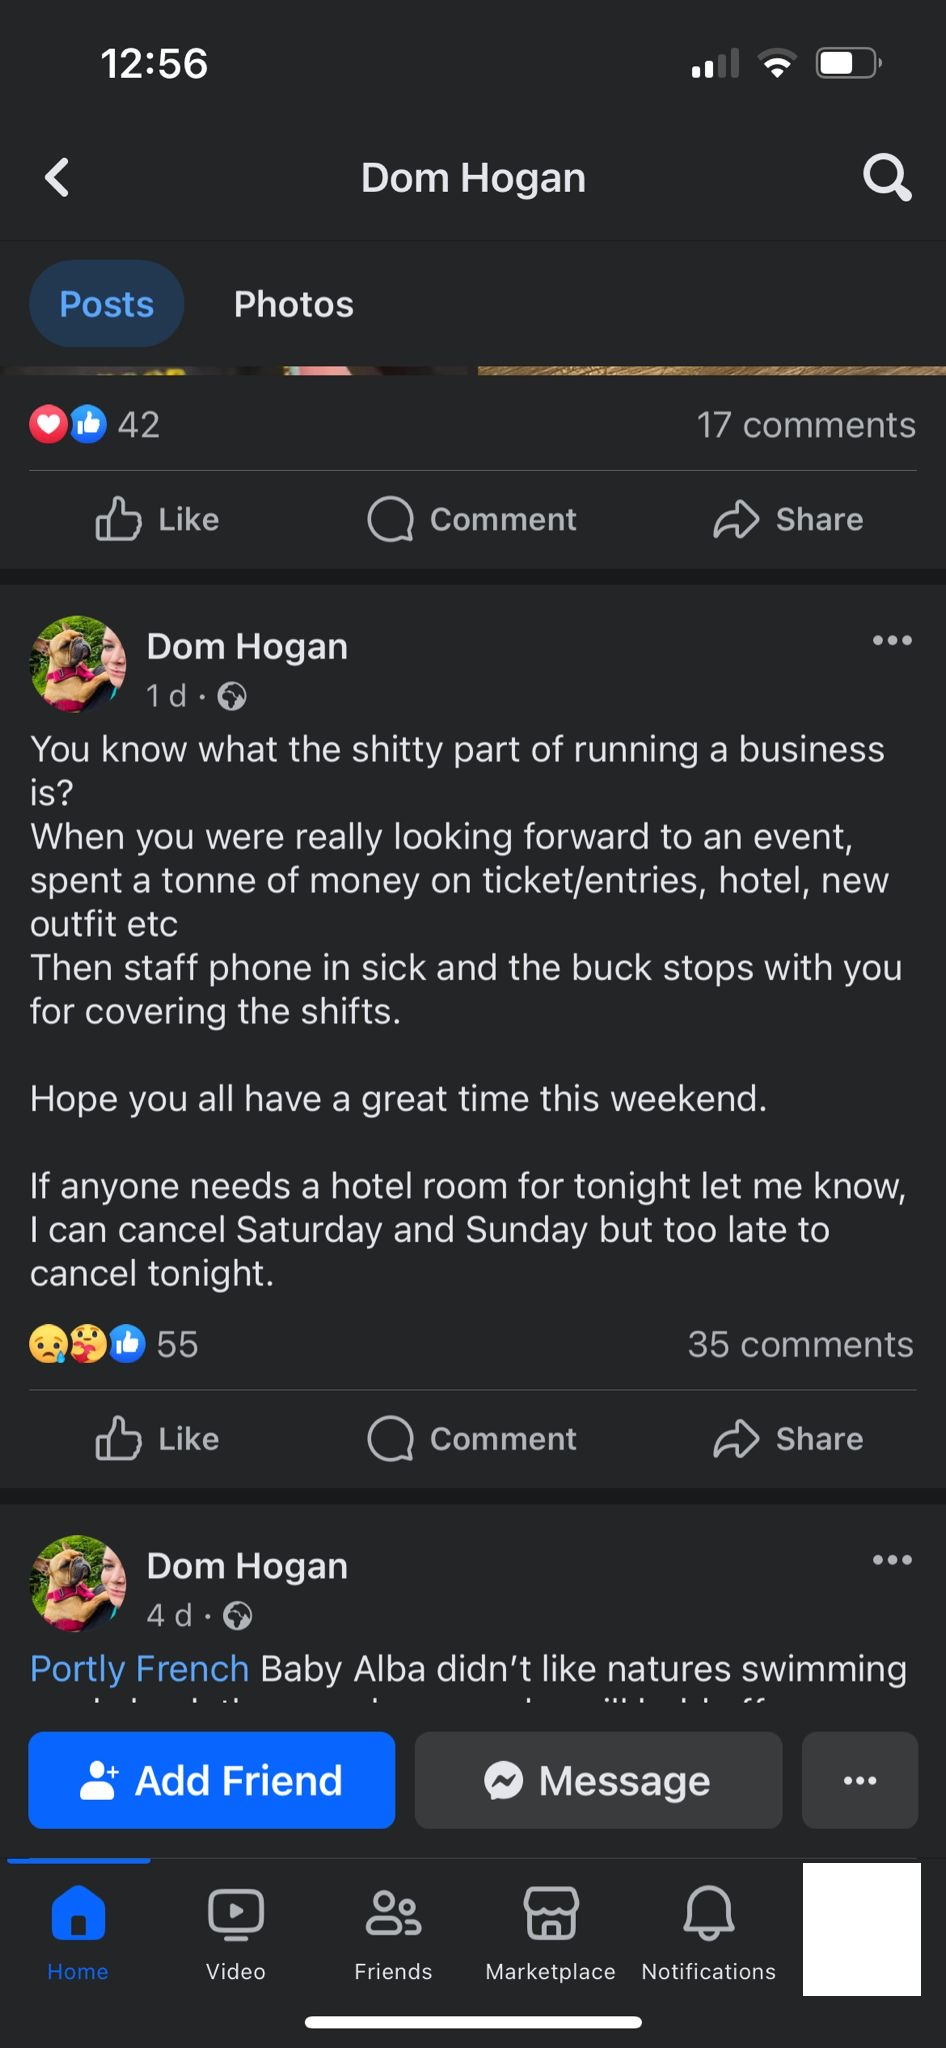Tap Dom Hogan's profile picture on 1 d post
946x2048 pixels.
coord(78,664)
